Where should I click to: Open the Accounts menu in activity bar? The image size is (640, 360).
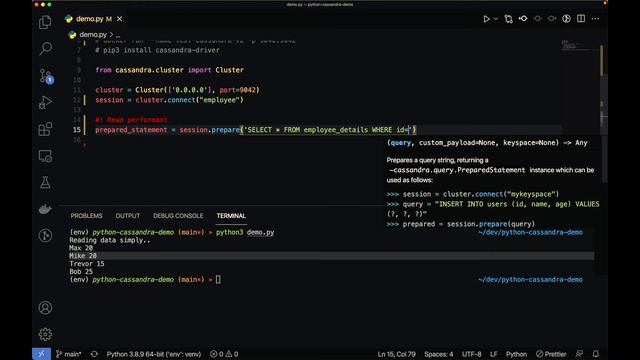45,307
